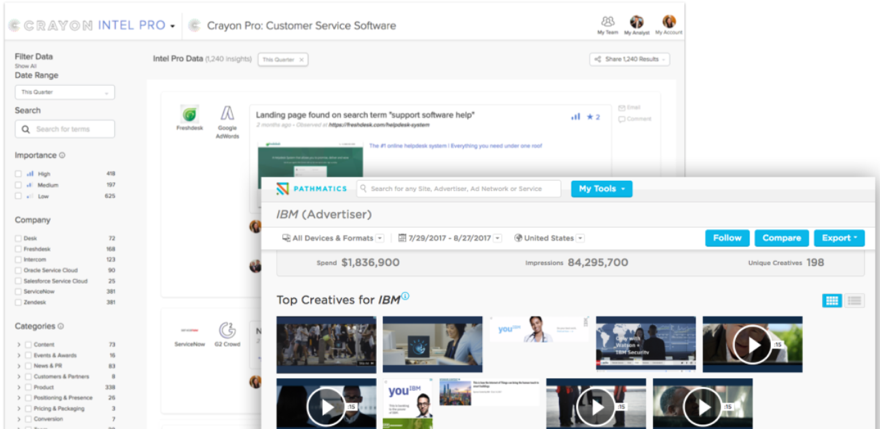Click the G2 Crowd source icon
Image resolution: width=880 pixels, height=429 pixels.
click(x=227, y=330)
